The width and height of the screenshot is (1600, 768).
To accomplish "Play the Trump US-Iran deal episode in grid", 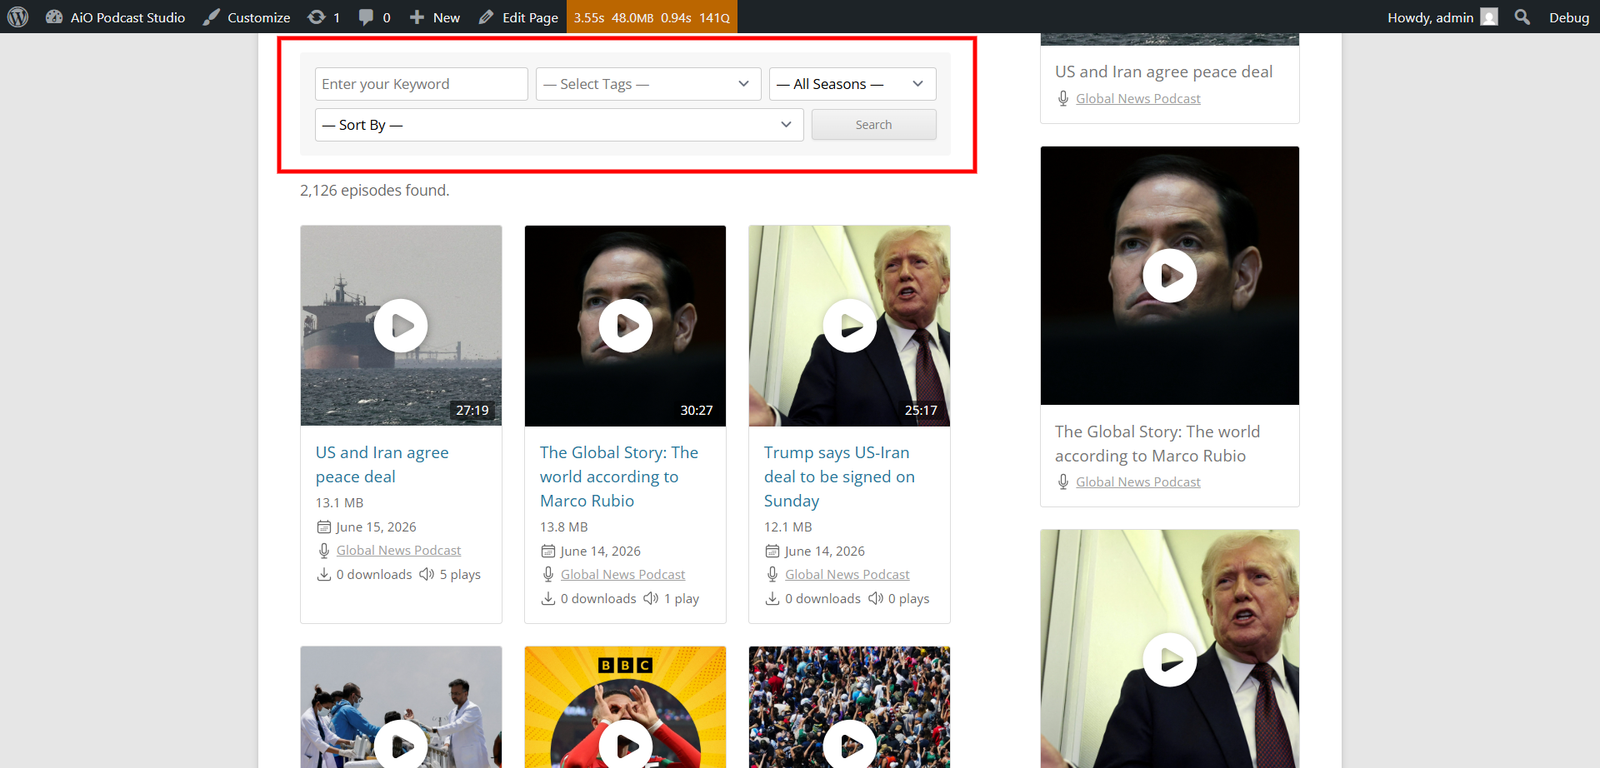I will 850,326.
